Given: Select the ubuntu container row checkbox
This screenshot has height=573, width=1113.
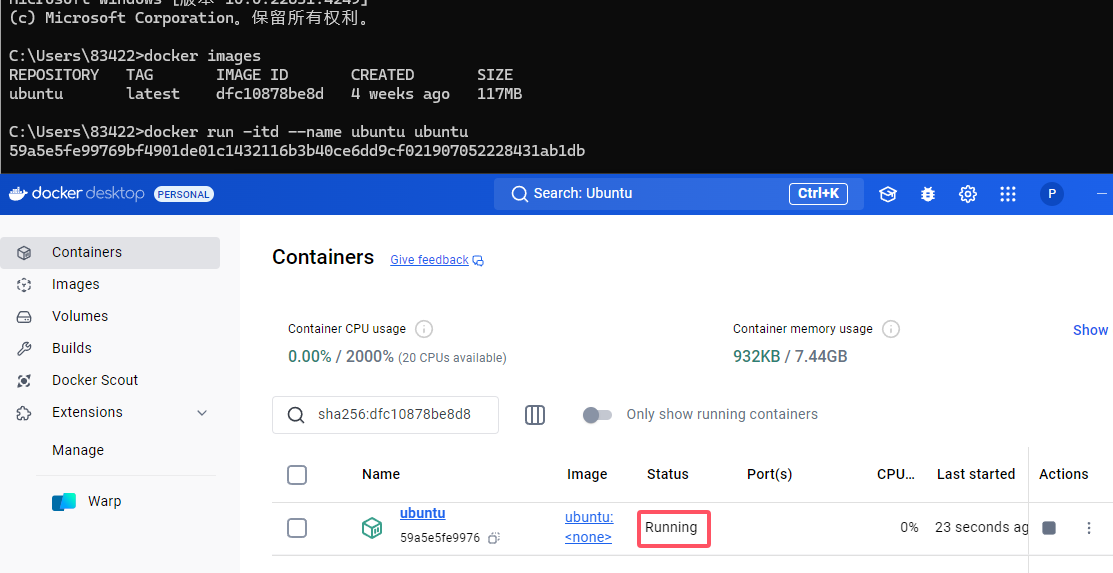Looking at the screenshot, I should click(x=297, y=528).
